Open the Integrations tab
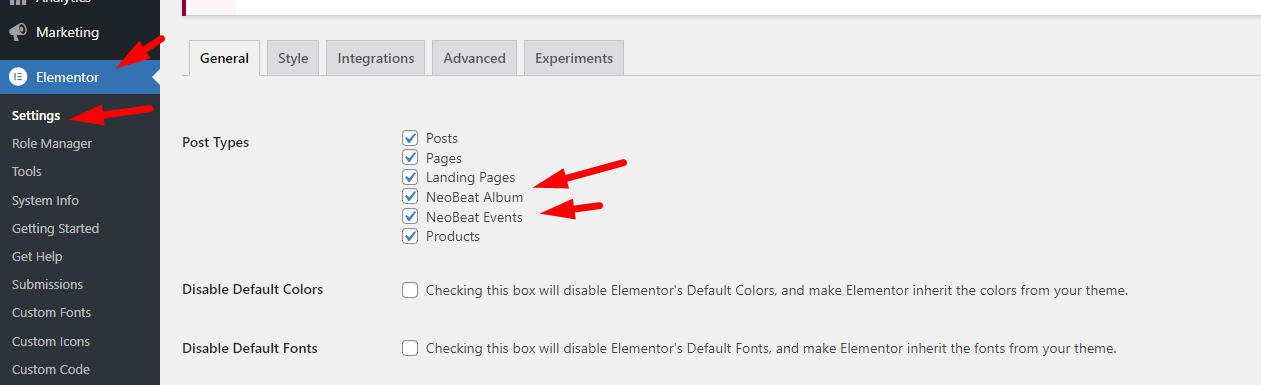This screenshot has height=385, width=1261. 376,58
